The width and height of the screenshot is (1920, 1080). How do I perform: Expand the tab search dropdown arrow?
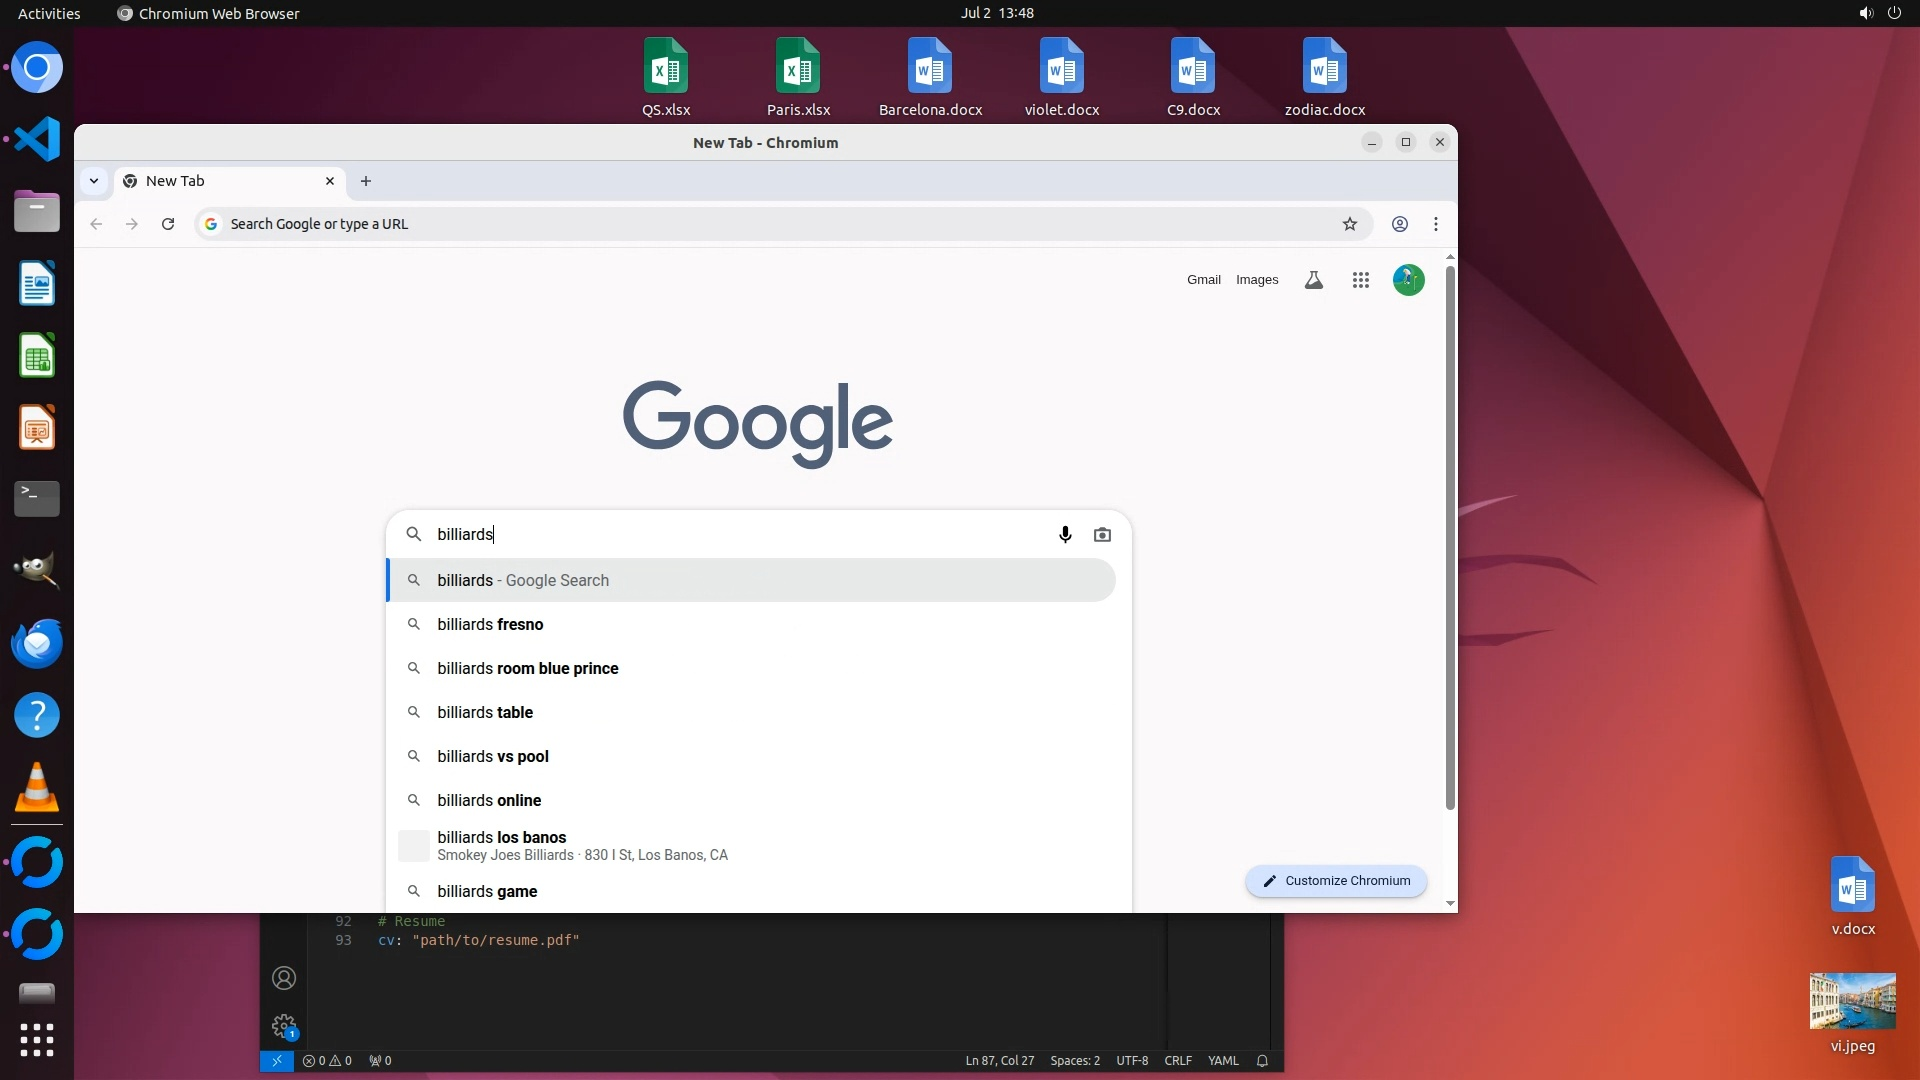94,181
